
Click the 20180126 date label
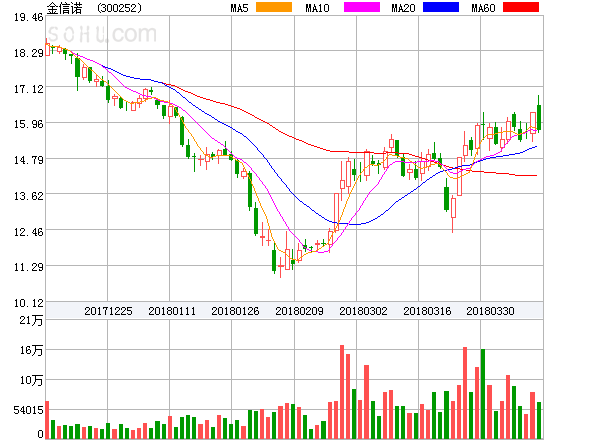pos(235,311)
